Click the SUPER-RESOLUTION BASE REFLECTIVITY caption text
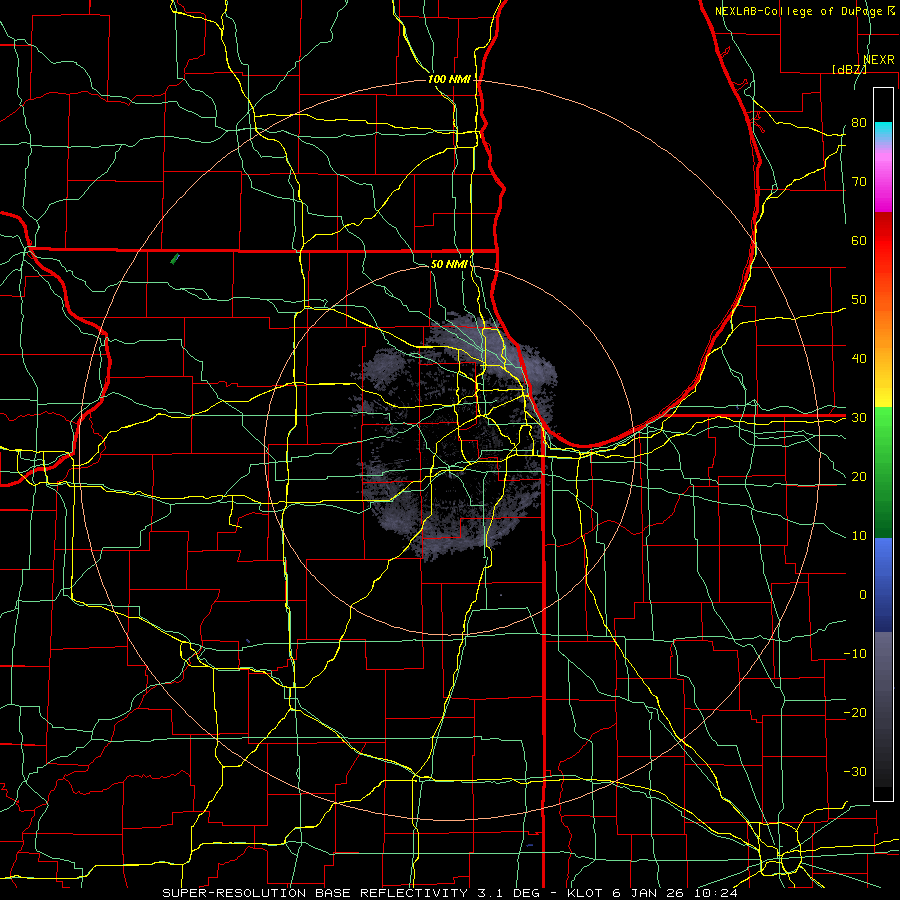The width and height of the screenshot is (900, 900). 315,893
